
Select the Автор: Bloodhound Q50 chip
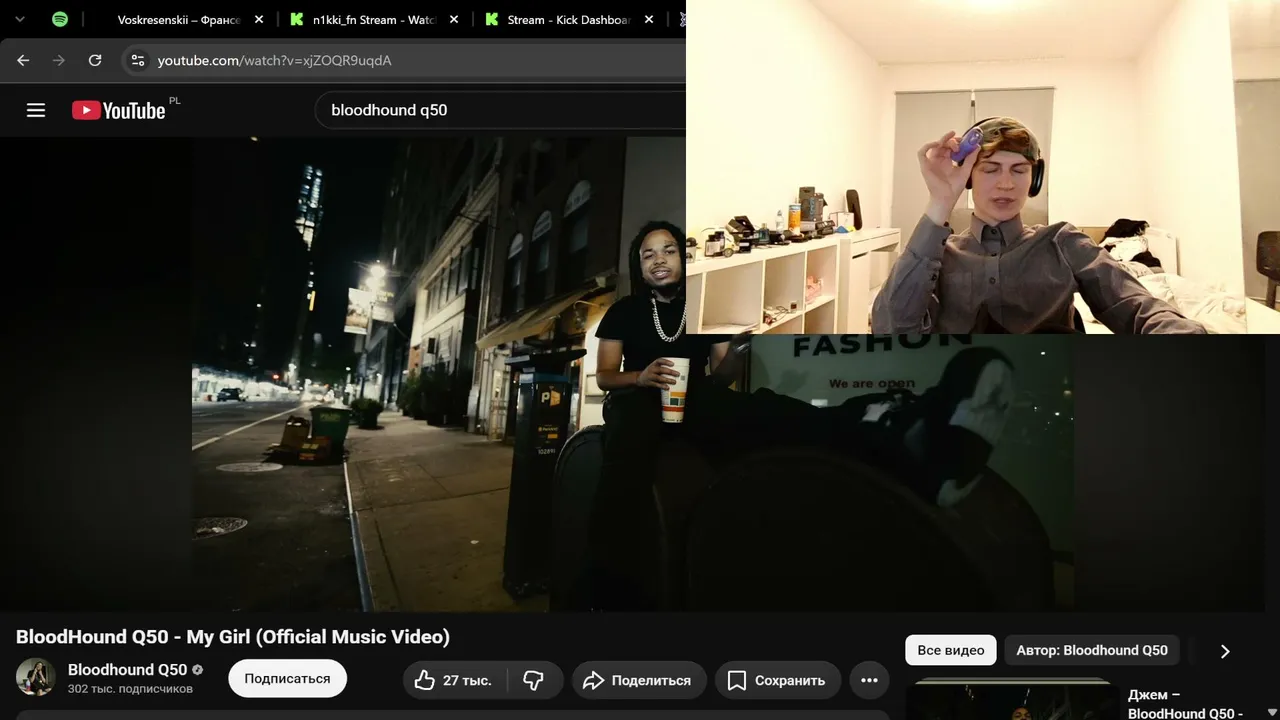(x=1092, y=650)
